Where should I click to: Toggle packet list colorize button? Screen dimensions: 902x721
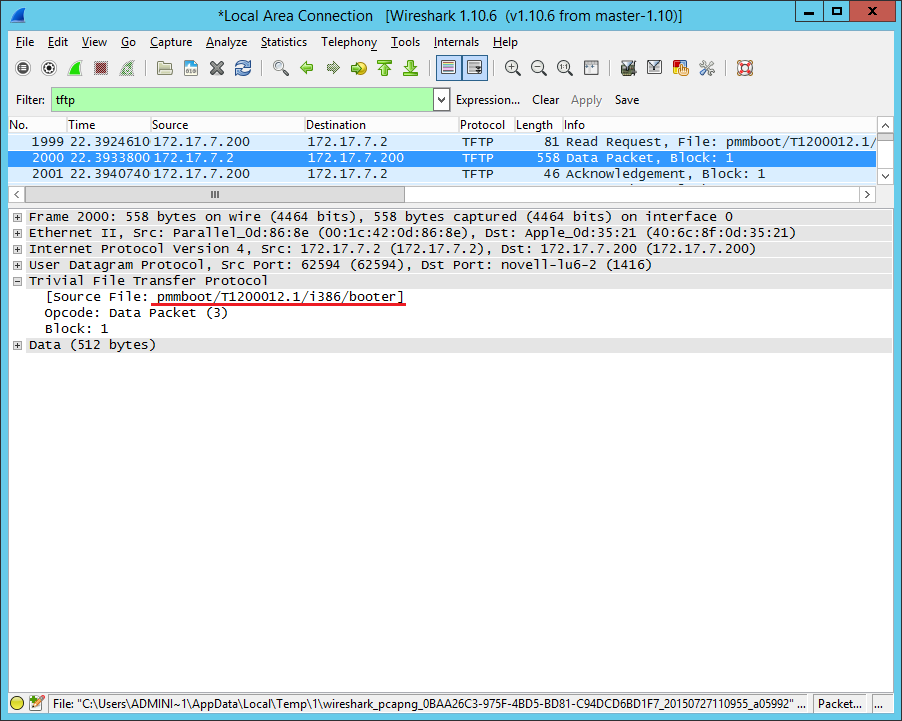click(448, 68)
